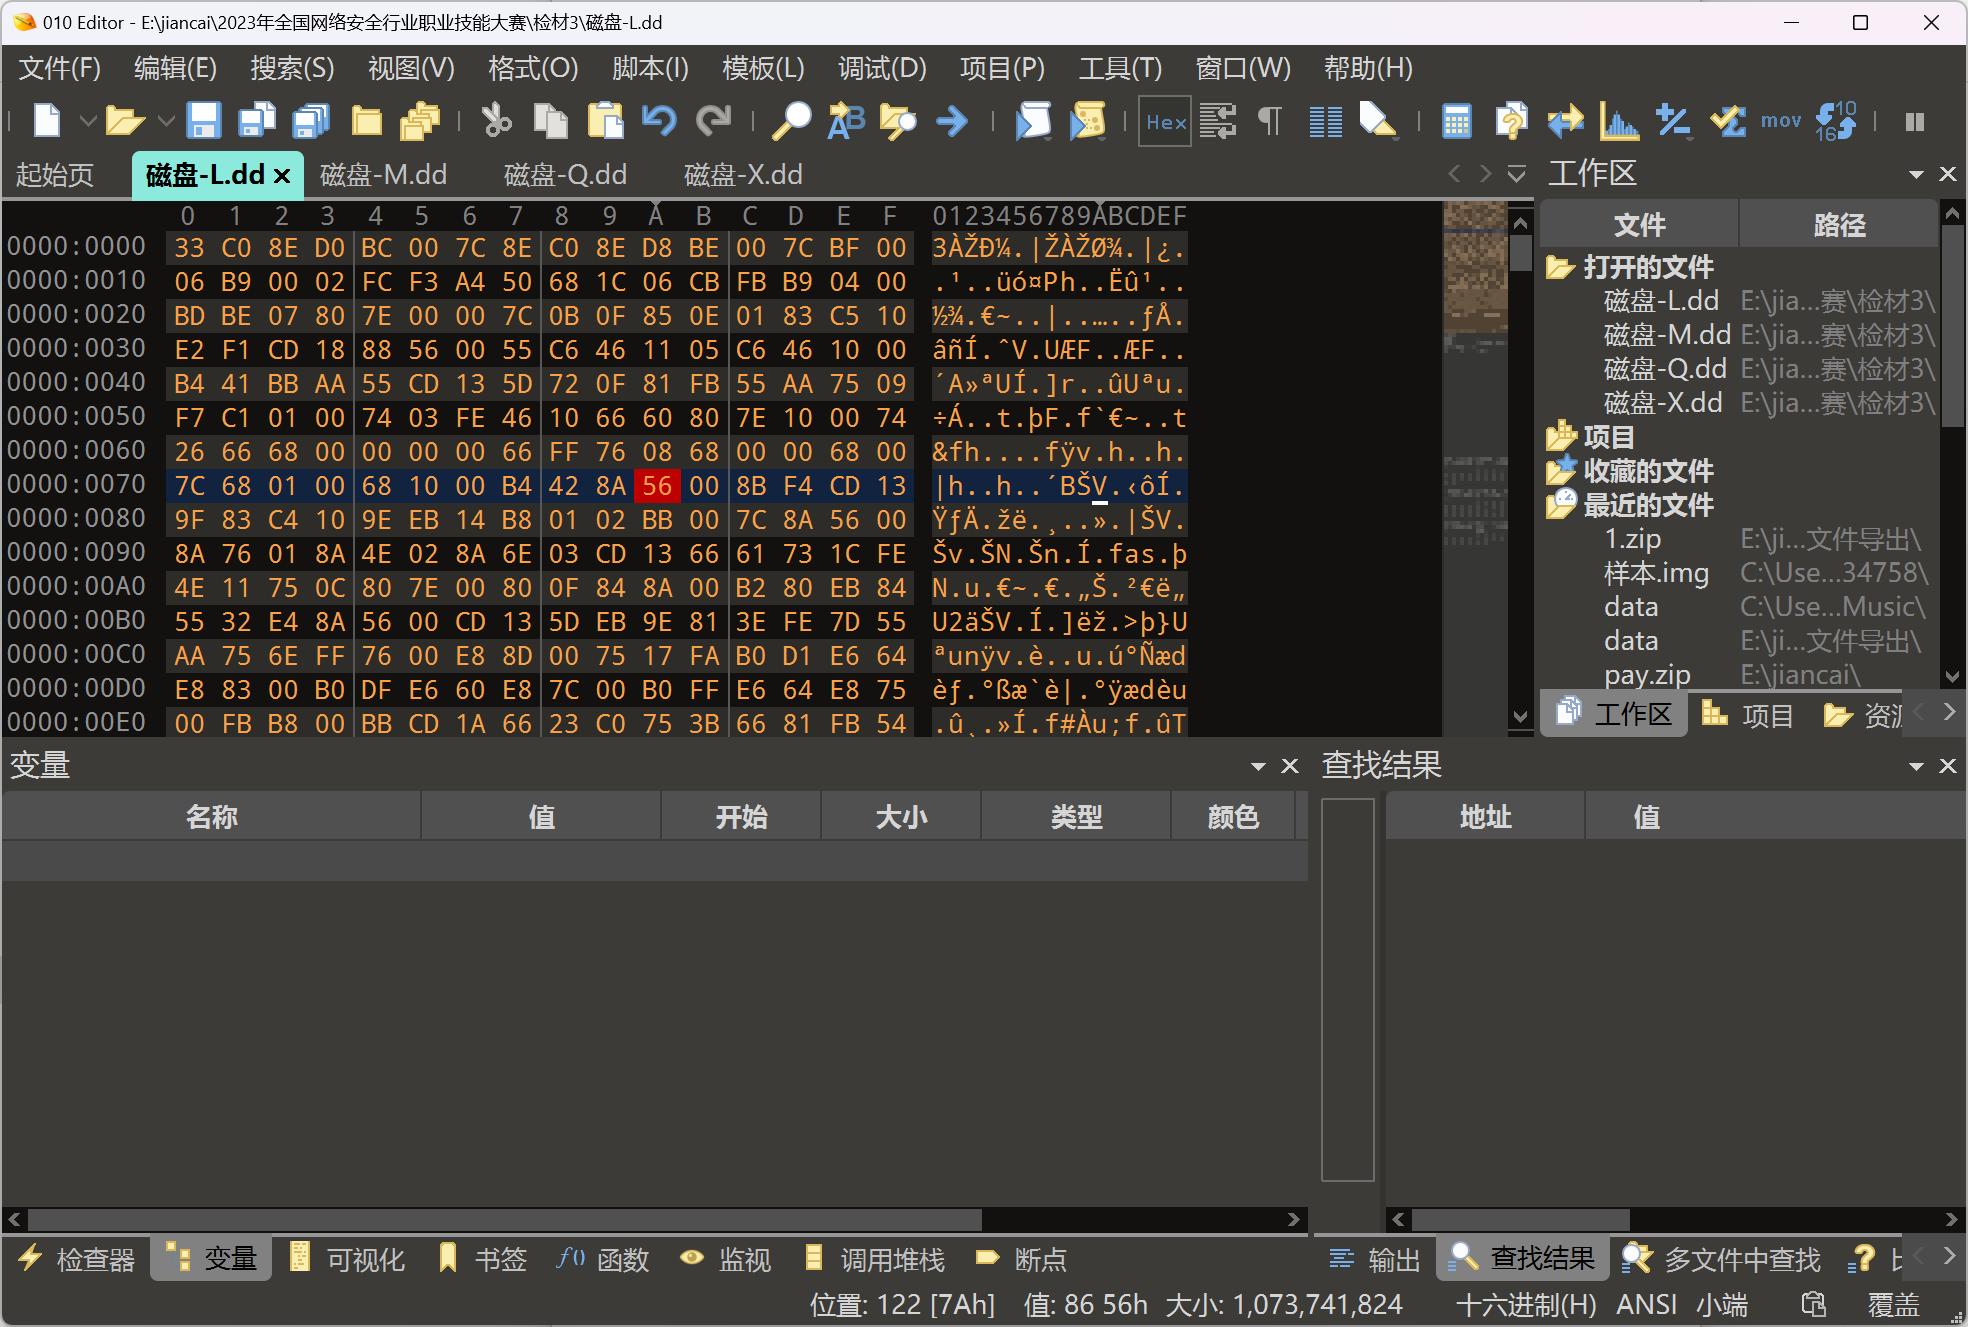Click the Save floppy disk icon
Viewport: 1968px width, 1327px height.
point(204,121)
